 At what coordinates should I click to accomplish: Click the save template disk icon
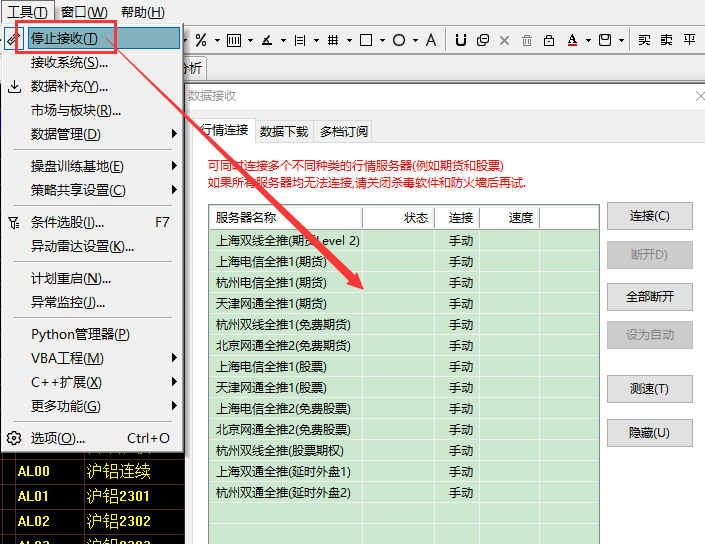tap(605, 40)
